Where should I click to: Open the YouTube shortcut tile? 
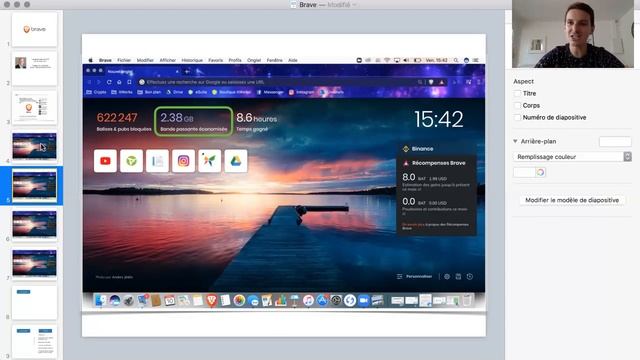coord(105,161)
